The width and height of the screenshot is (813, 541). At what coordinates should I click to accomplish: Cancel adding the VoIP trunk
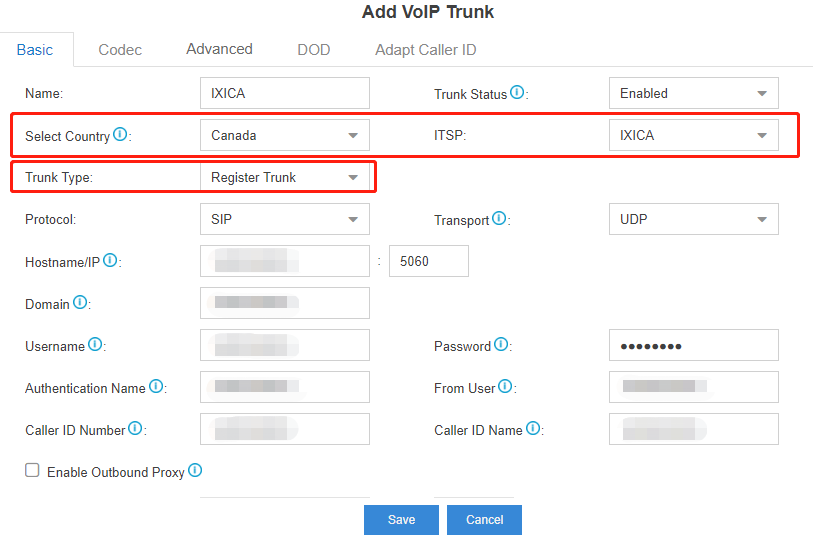[x=484, y=519]
